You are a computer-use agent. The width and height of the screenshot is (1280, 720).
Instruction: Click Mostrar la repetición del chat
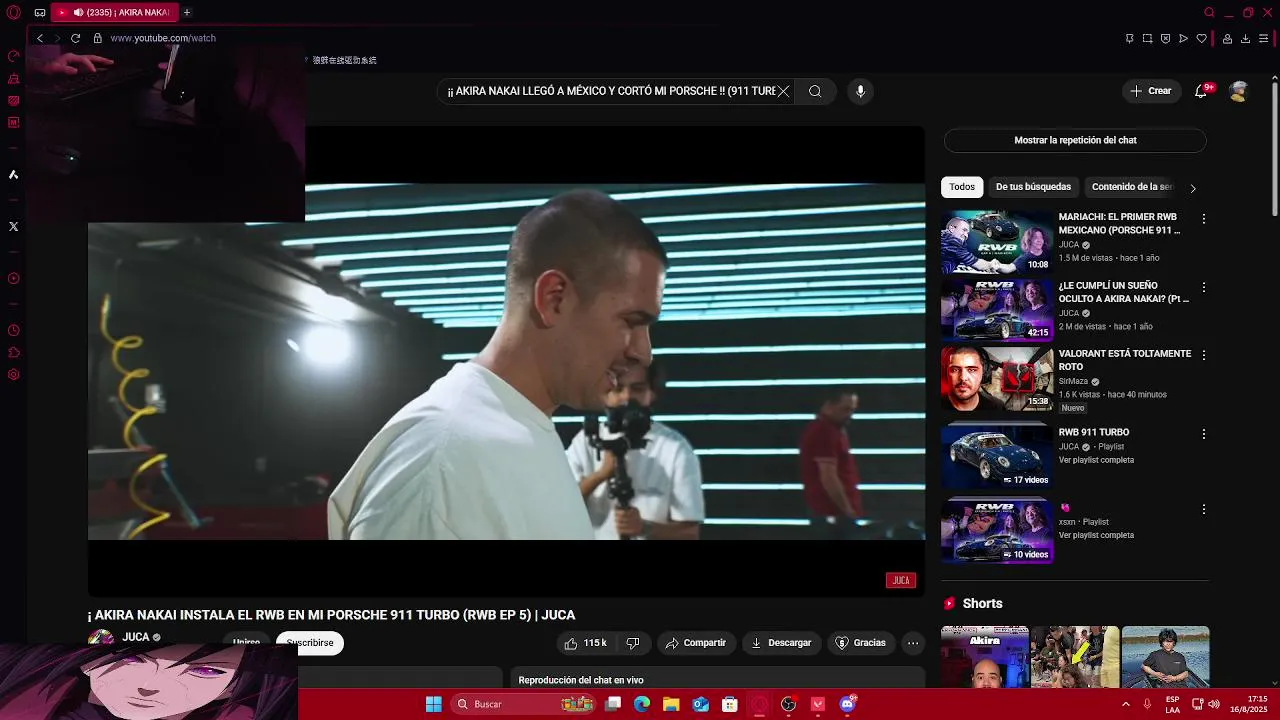pos(1075,140)
